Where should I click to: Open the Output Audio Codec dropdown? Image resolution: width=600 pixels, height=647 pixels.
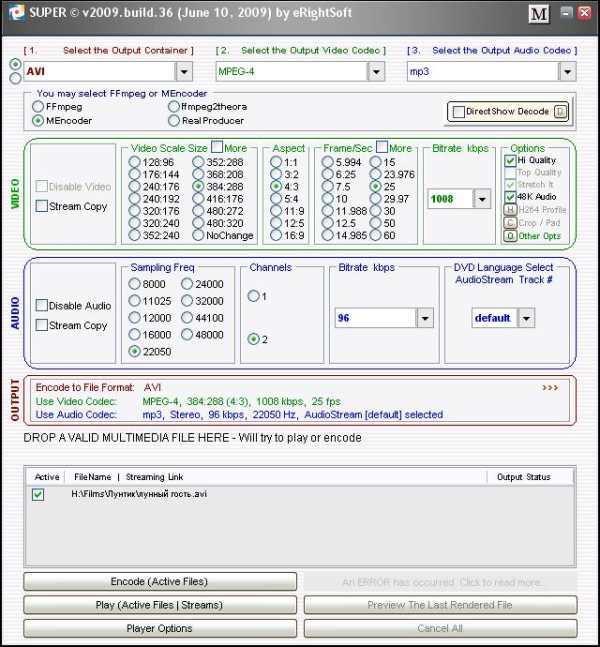pyautogui.click(x=567, y=72)
